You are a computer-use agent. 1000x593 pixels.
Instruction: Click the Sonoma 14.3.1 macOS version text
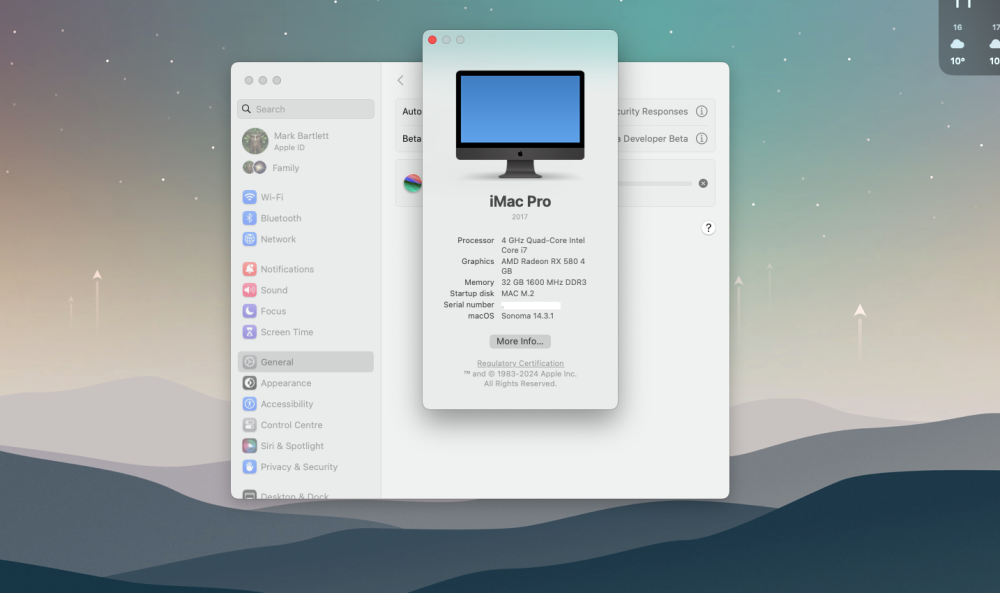coord(527,316)
